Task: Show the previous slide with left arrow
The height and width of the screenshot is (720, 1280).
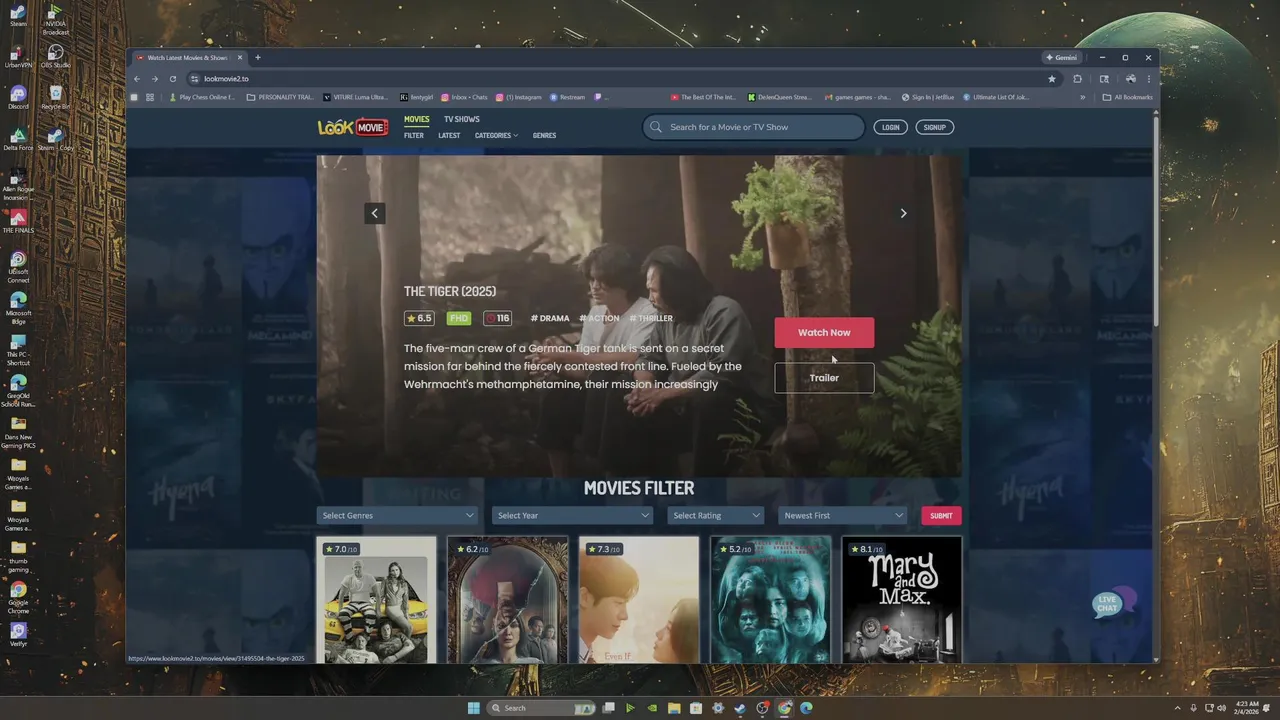Action: [375, 213]
